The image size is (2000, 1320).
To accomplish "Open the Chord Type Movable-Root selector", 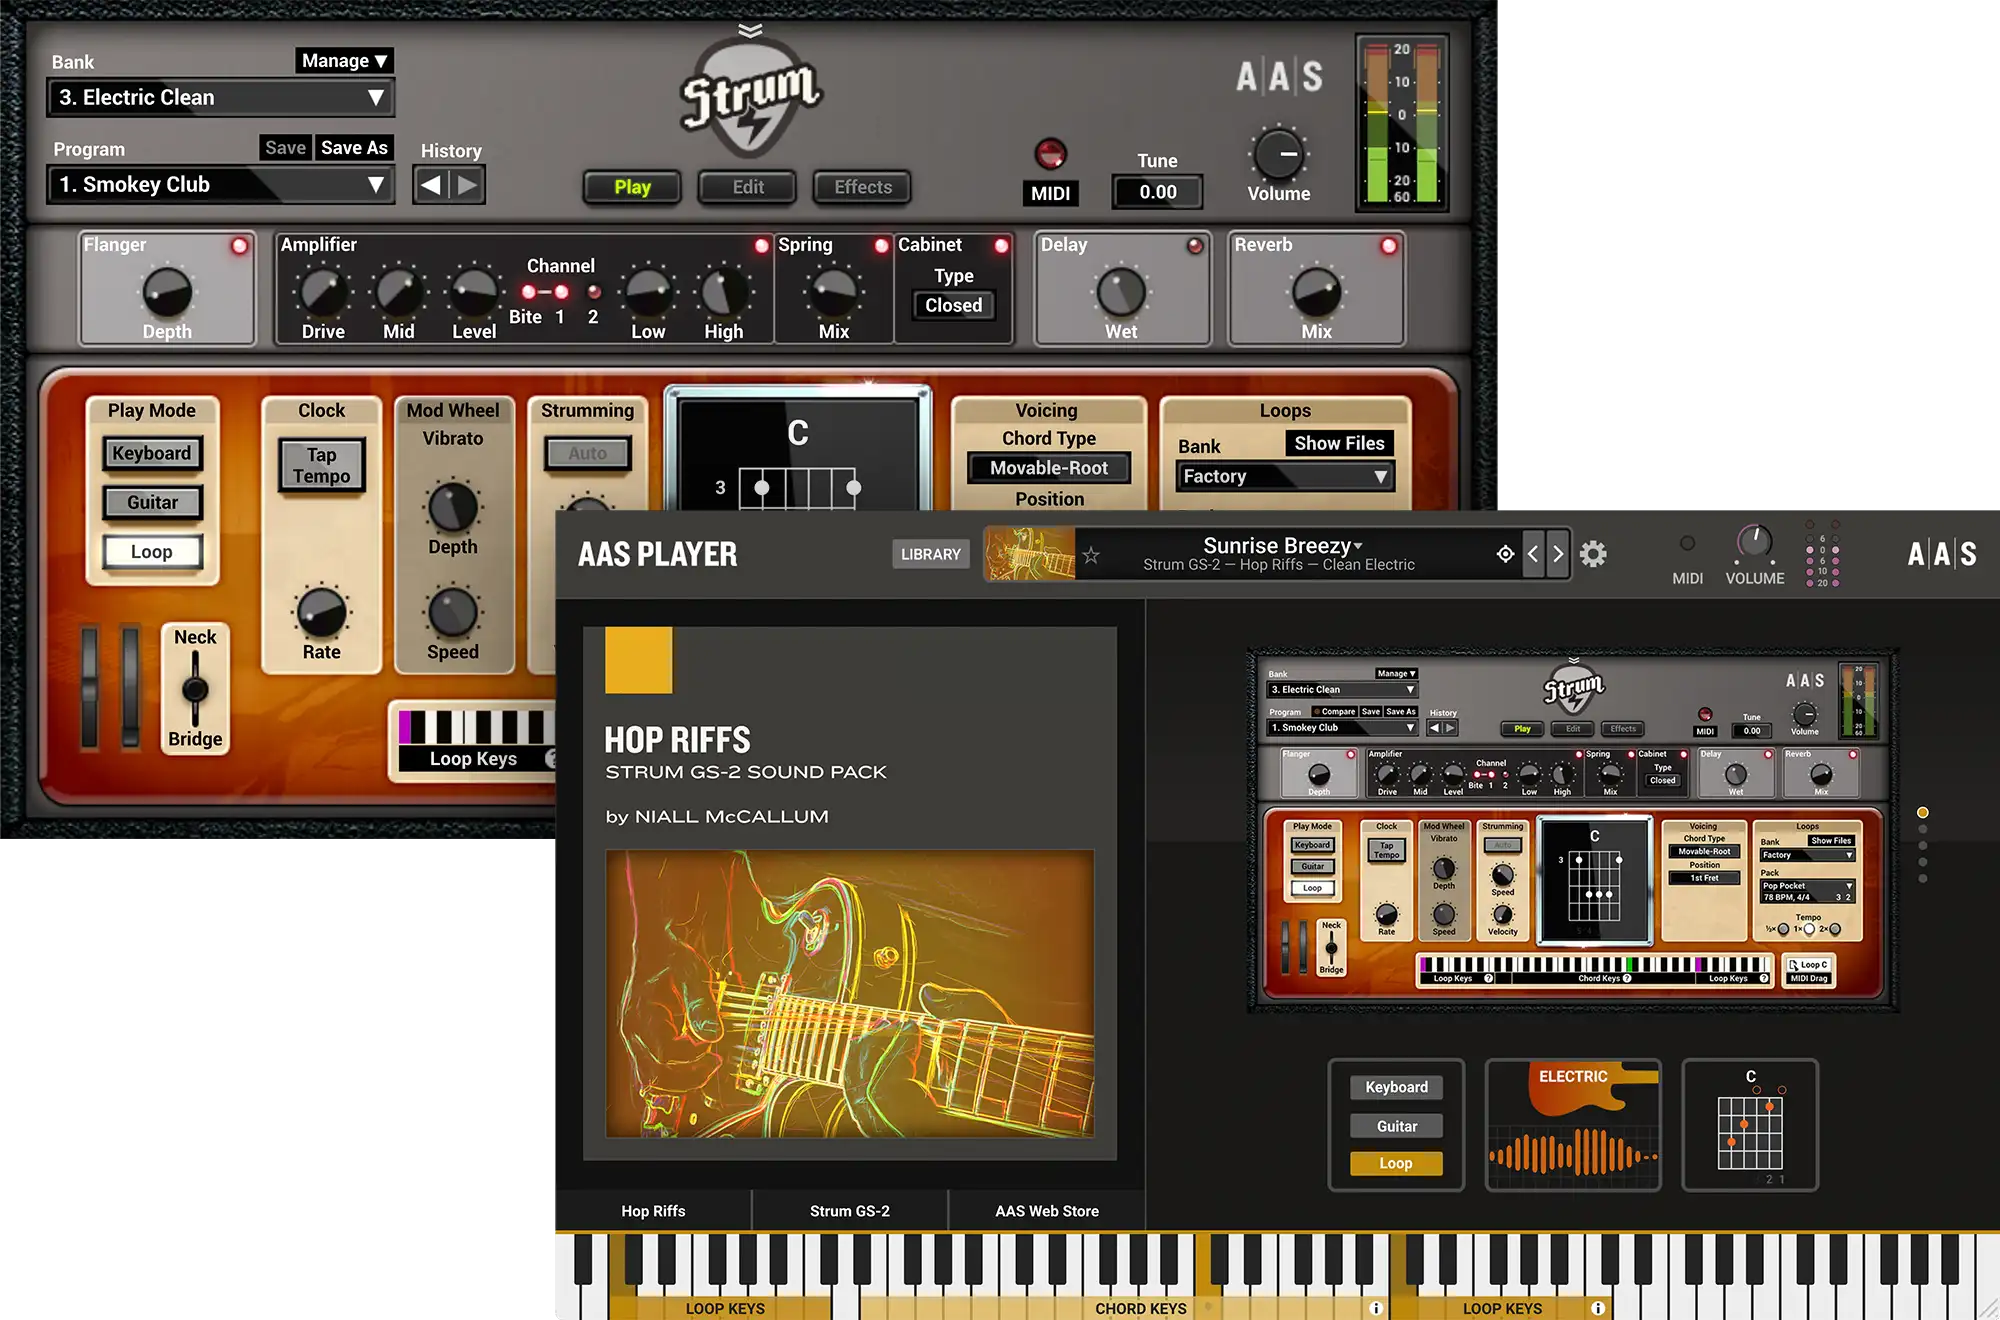I will point(1049,468).
